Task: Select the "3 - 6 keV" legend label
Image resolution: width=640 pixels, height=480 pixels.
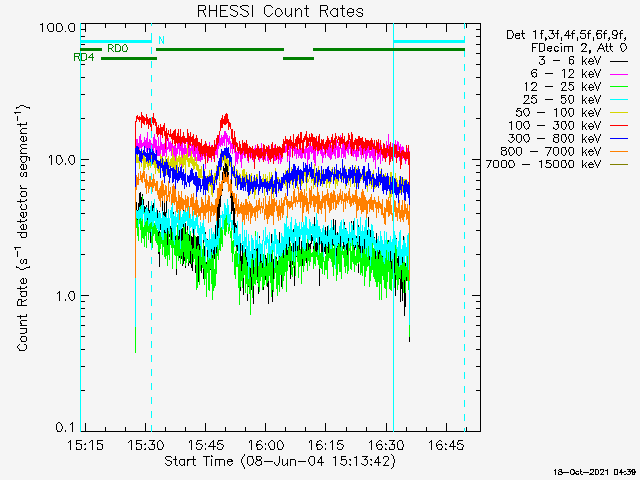Action: click(x=570, y=61)
